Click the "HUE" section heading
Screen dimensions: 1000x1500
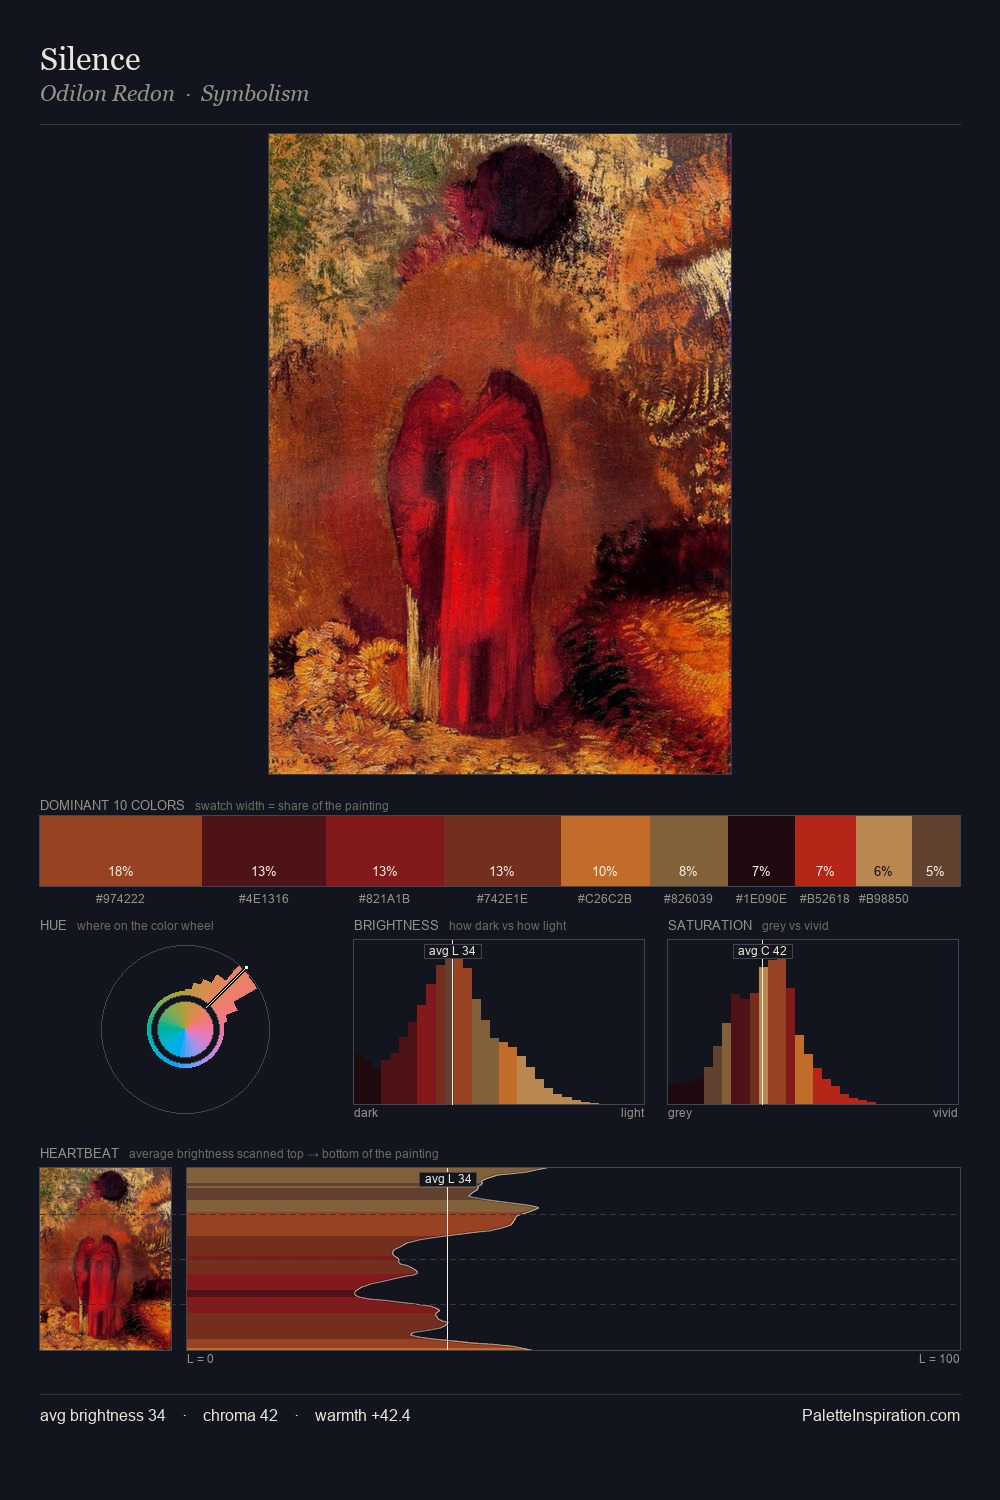pyautogui.click(x=53, y=925)
